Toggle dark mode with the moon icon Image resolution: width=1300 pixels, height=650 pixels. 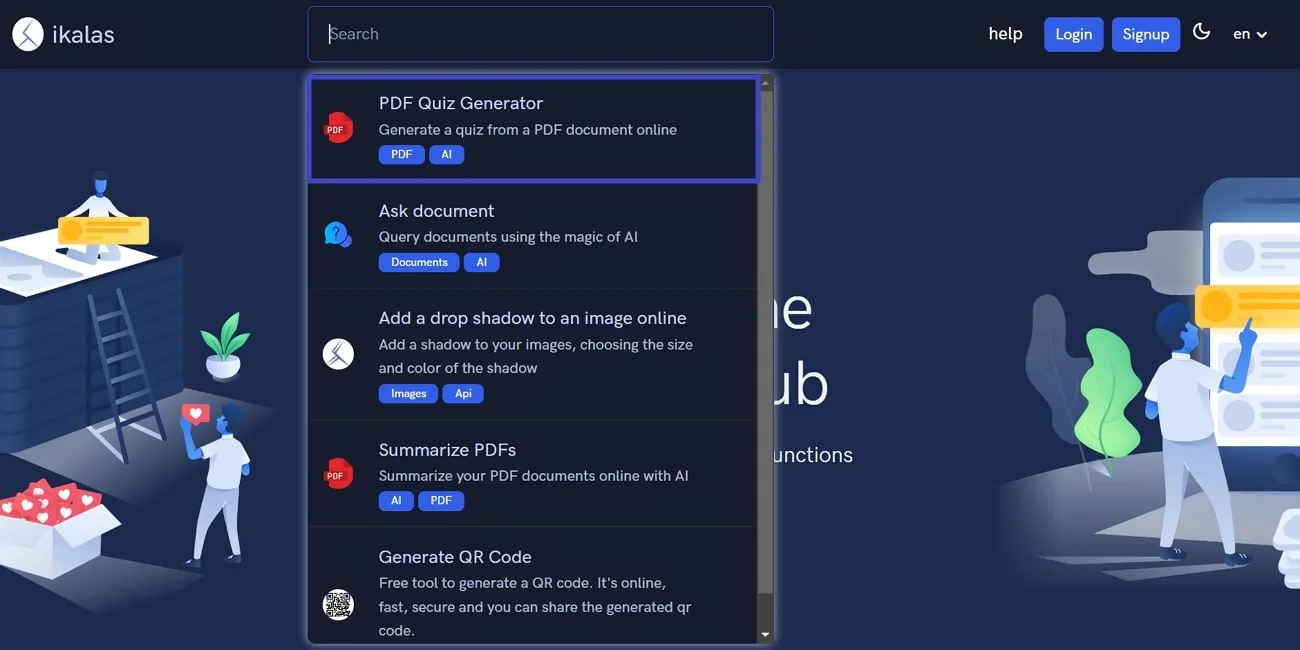click(x=1201, y=31)
